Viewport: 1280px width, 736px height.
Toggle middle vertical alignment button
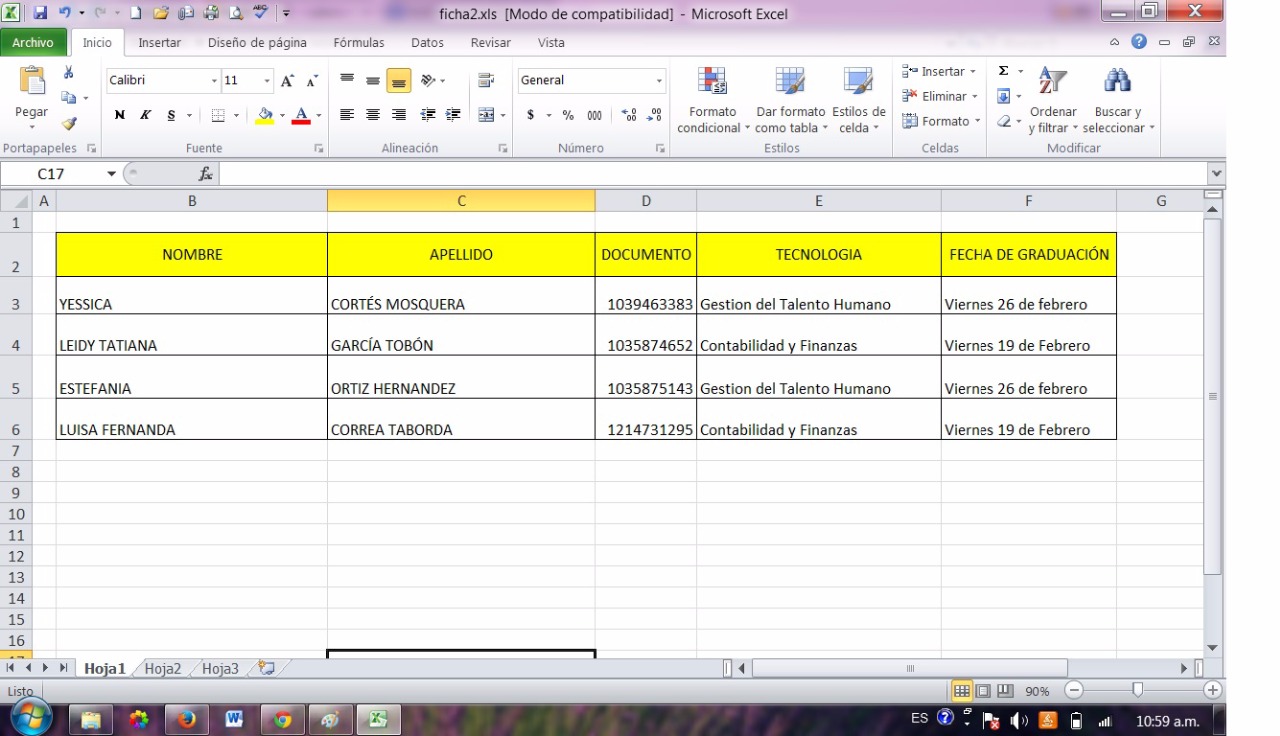[372, 81]
